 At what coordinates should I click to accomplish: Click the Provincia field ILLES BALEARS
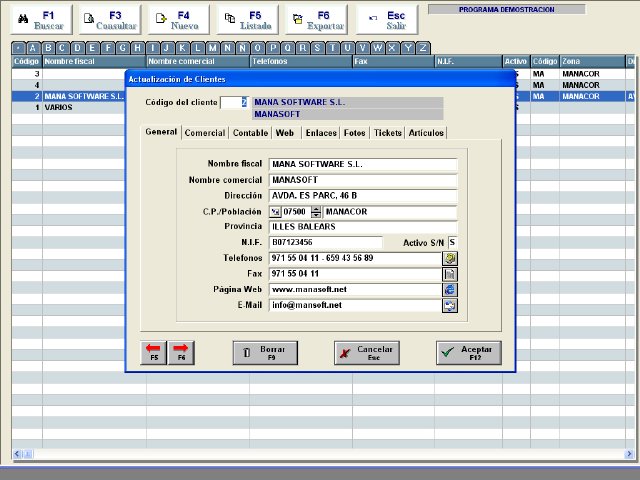coord(363,227)
